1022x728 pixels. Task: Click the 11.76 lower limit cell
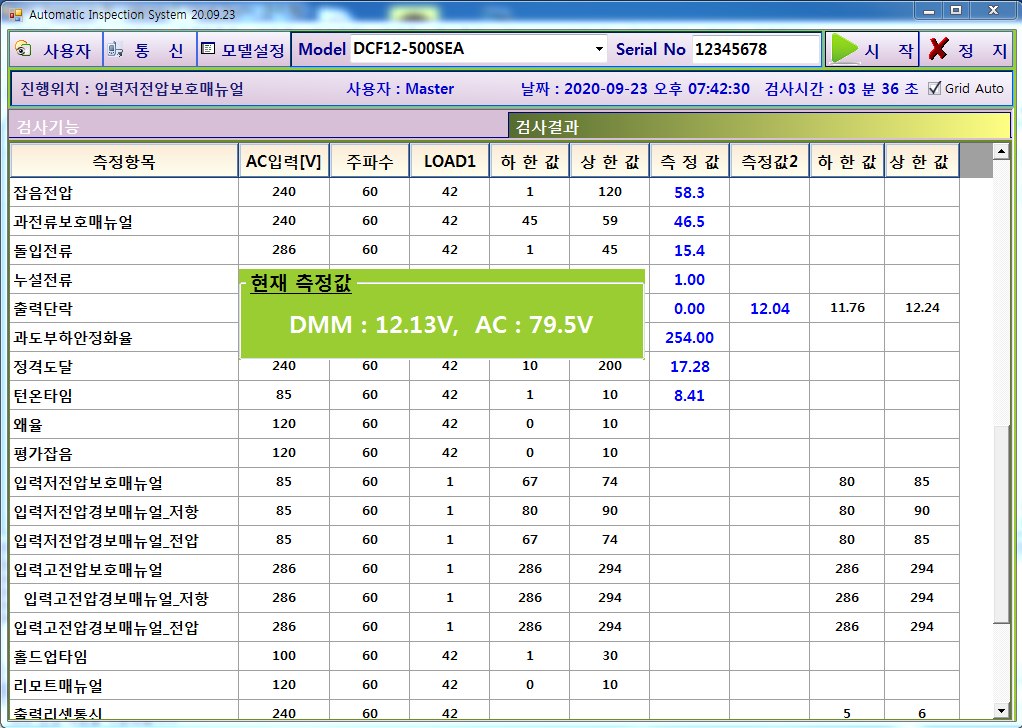click(x=847, y=308)
